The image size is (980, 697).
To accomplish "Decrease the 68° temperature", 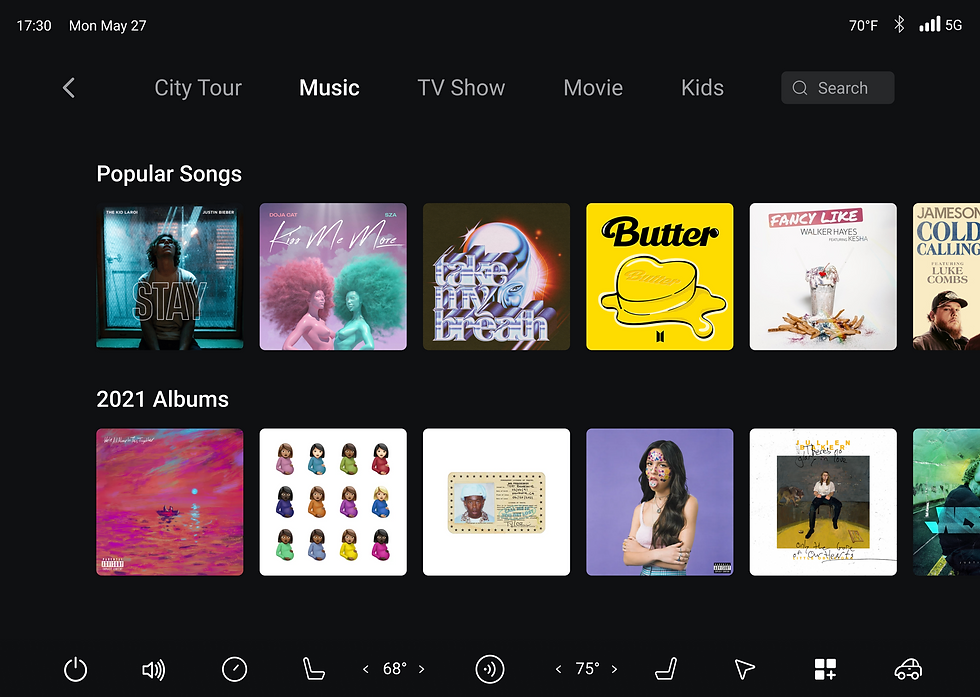I will 366,669.
